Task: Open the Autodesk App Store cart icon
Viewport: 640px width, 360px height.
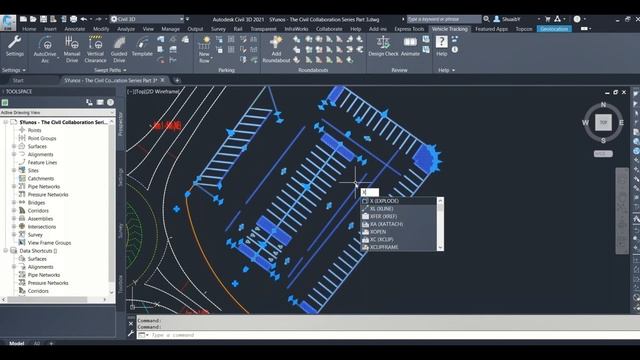Action: (548, 19)
